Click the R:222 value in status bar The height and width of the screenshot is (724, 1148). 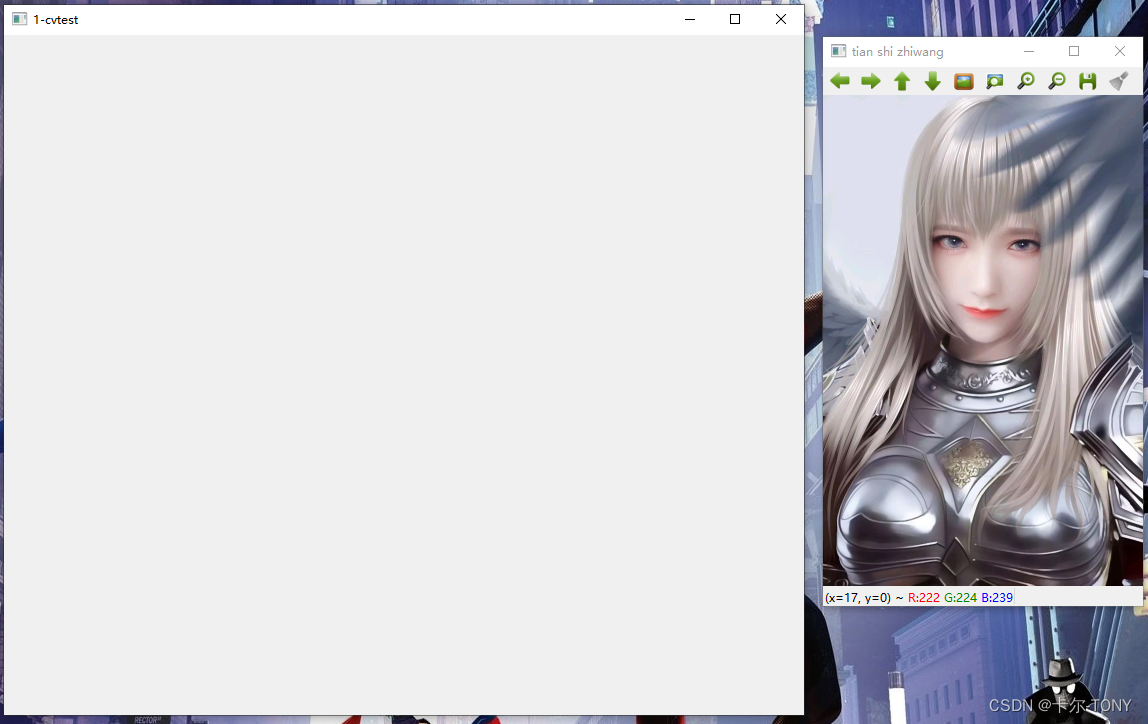923,597
